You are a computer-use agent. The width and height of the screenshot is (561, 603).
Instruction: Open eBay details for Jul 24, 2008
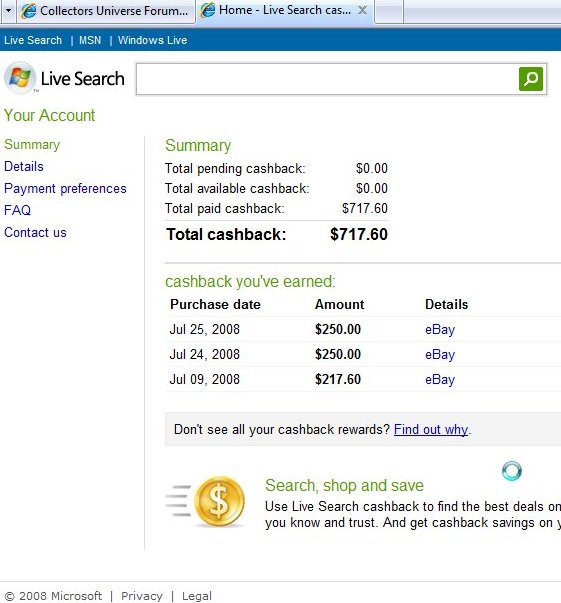click(x=440, y=355)
